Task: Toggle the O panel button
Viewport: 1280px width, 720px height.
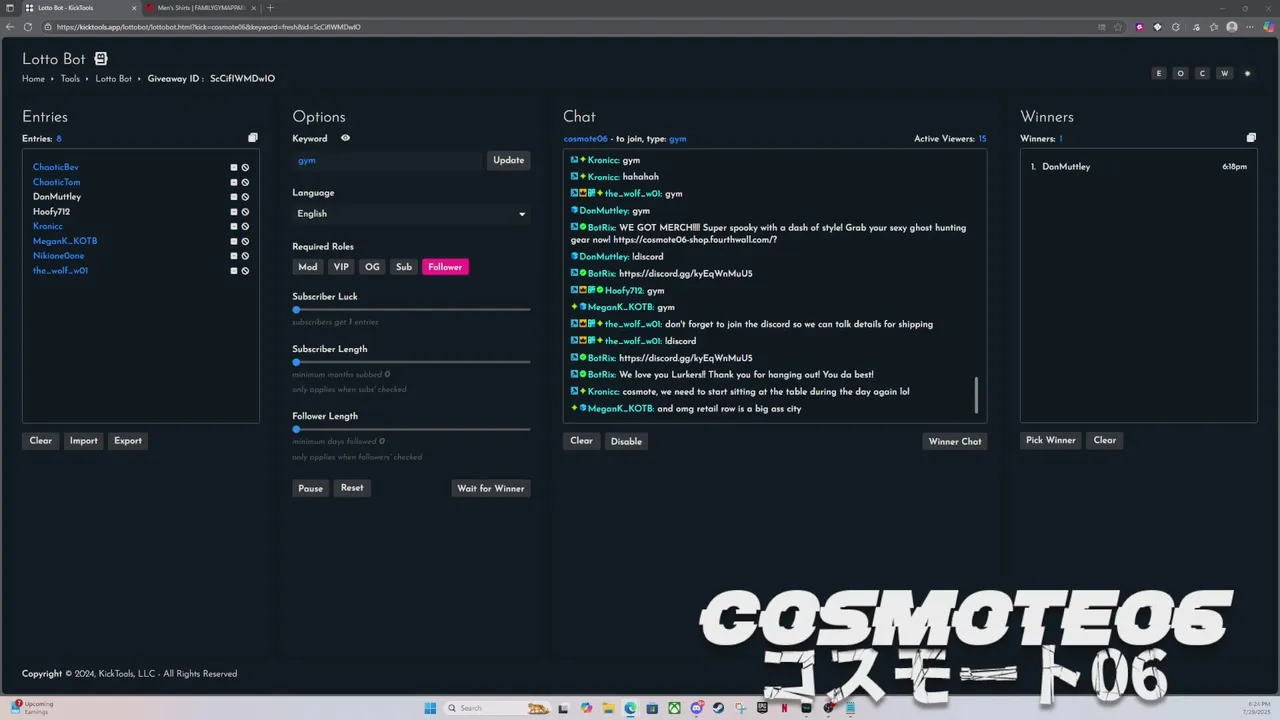Action: [x=1180, y=73]
